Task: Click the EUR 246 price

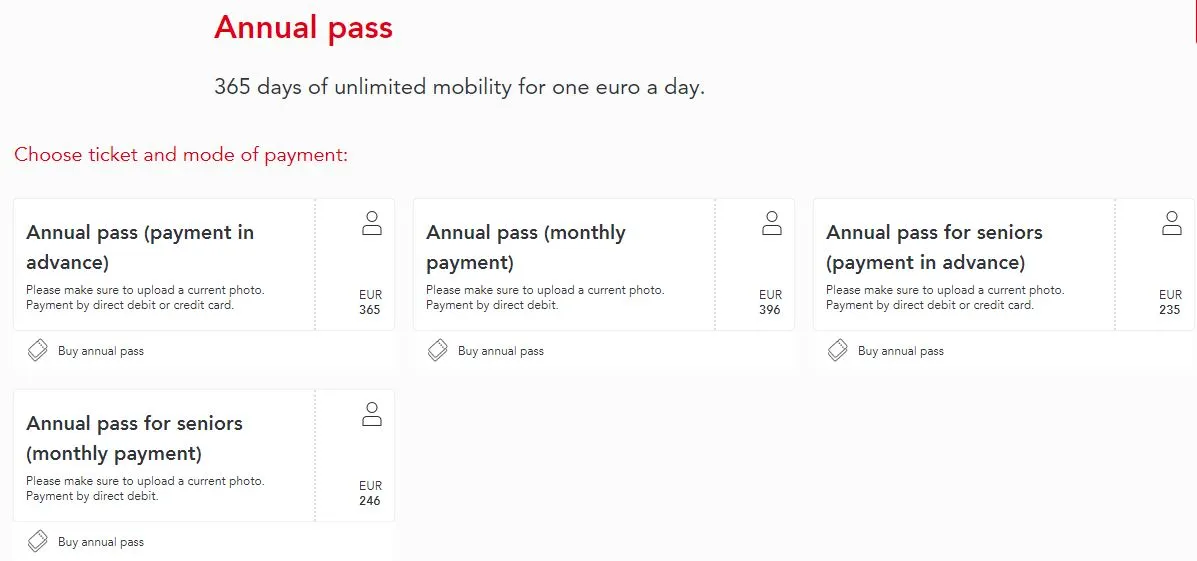Action: (x=370, y=493)
